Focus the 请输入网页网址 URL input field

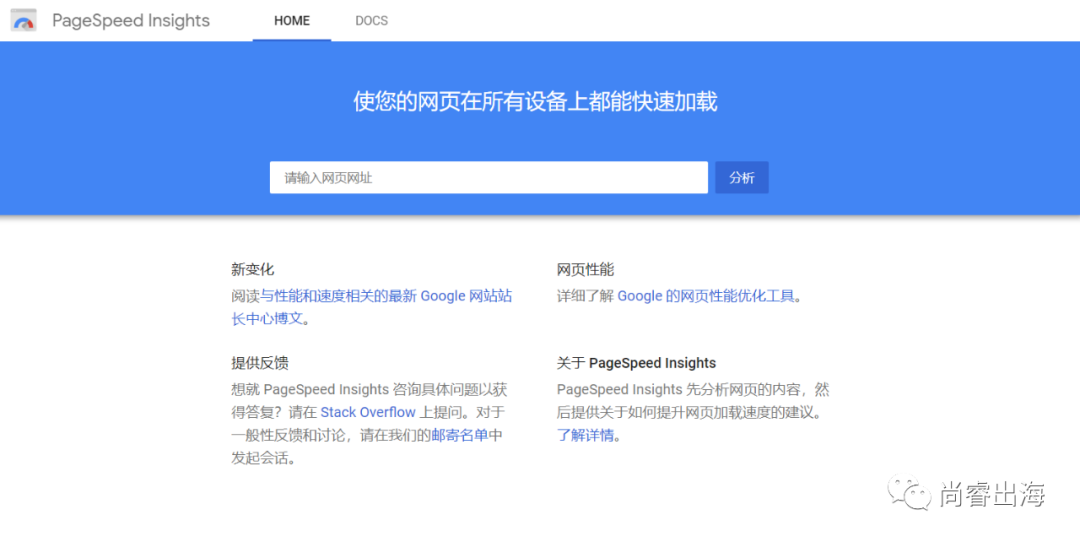pos(488,178)
